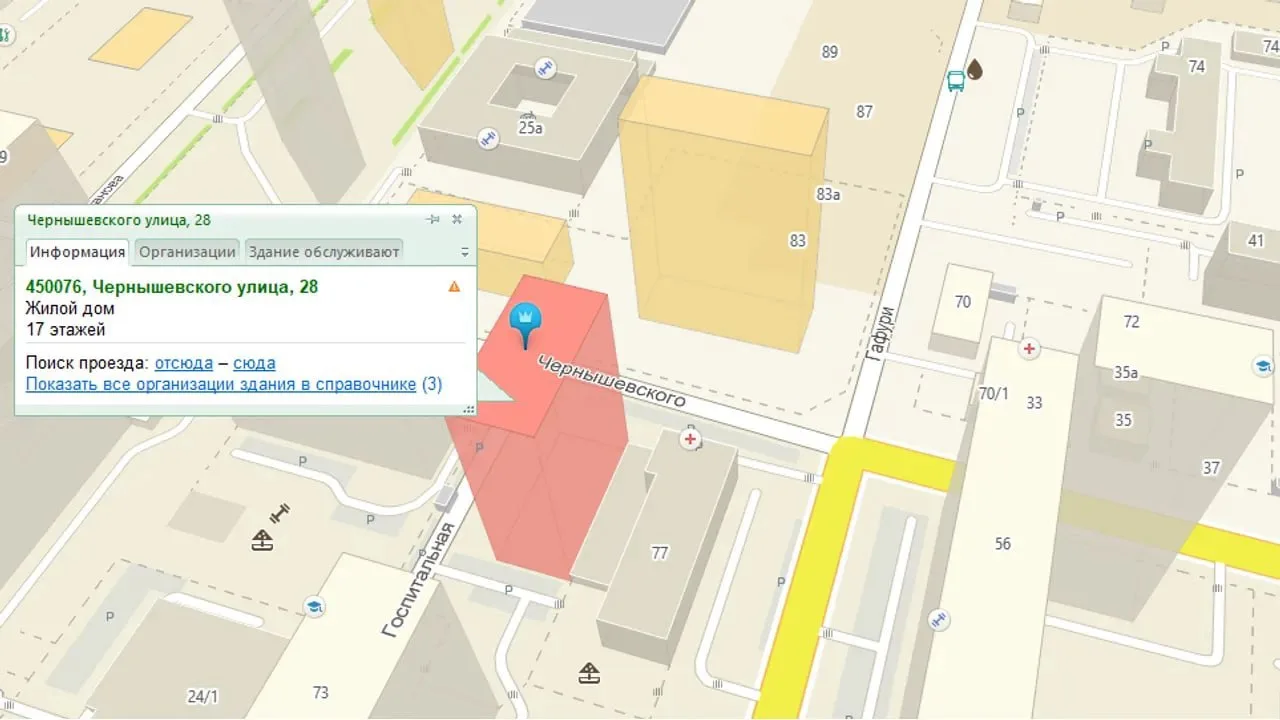Click the bus stop icon near Гафури
1280x720 pixels.
click(x=956, y=79)
